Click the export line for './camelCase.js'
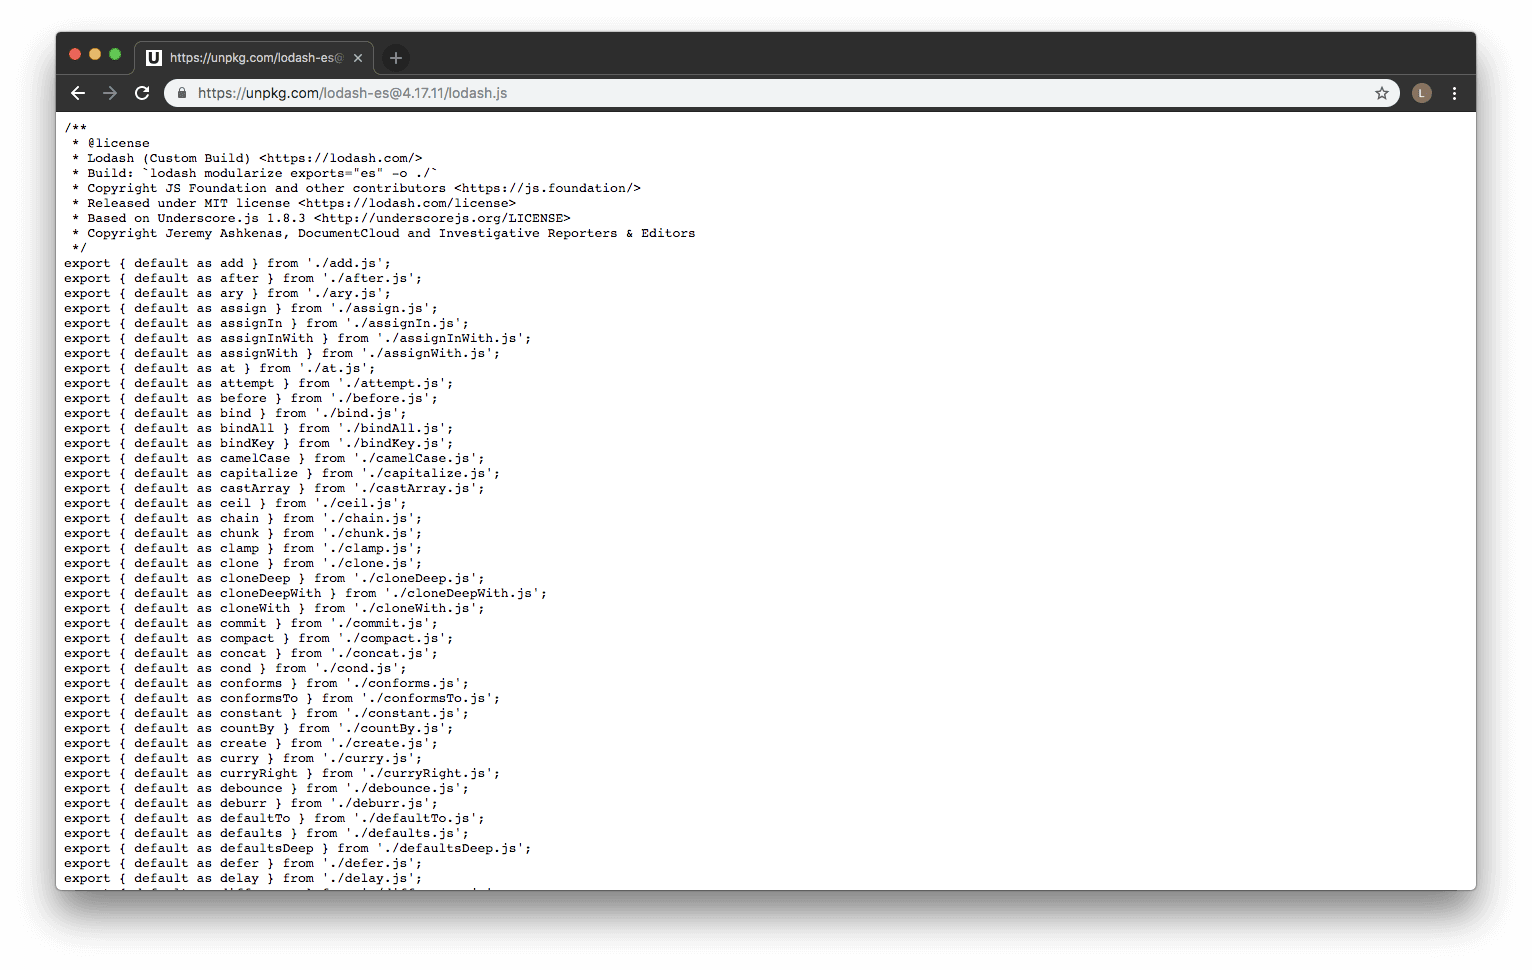 (x=274, y=458)
